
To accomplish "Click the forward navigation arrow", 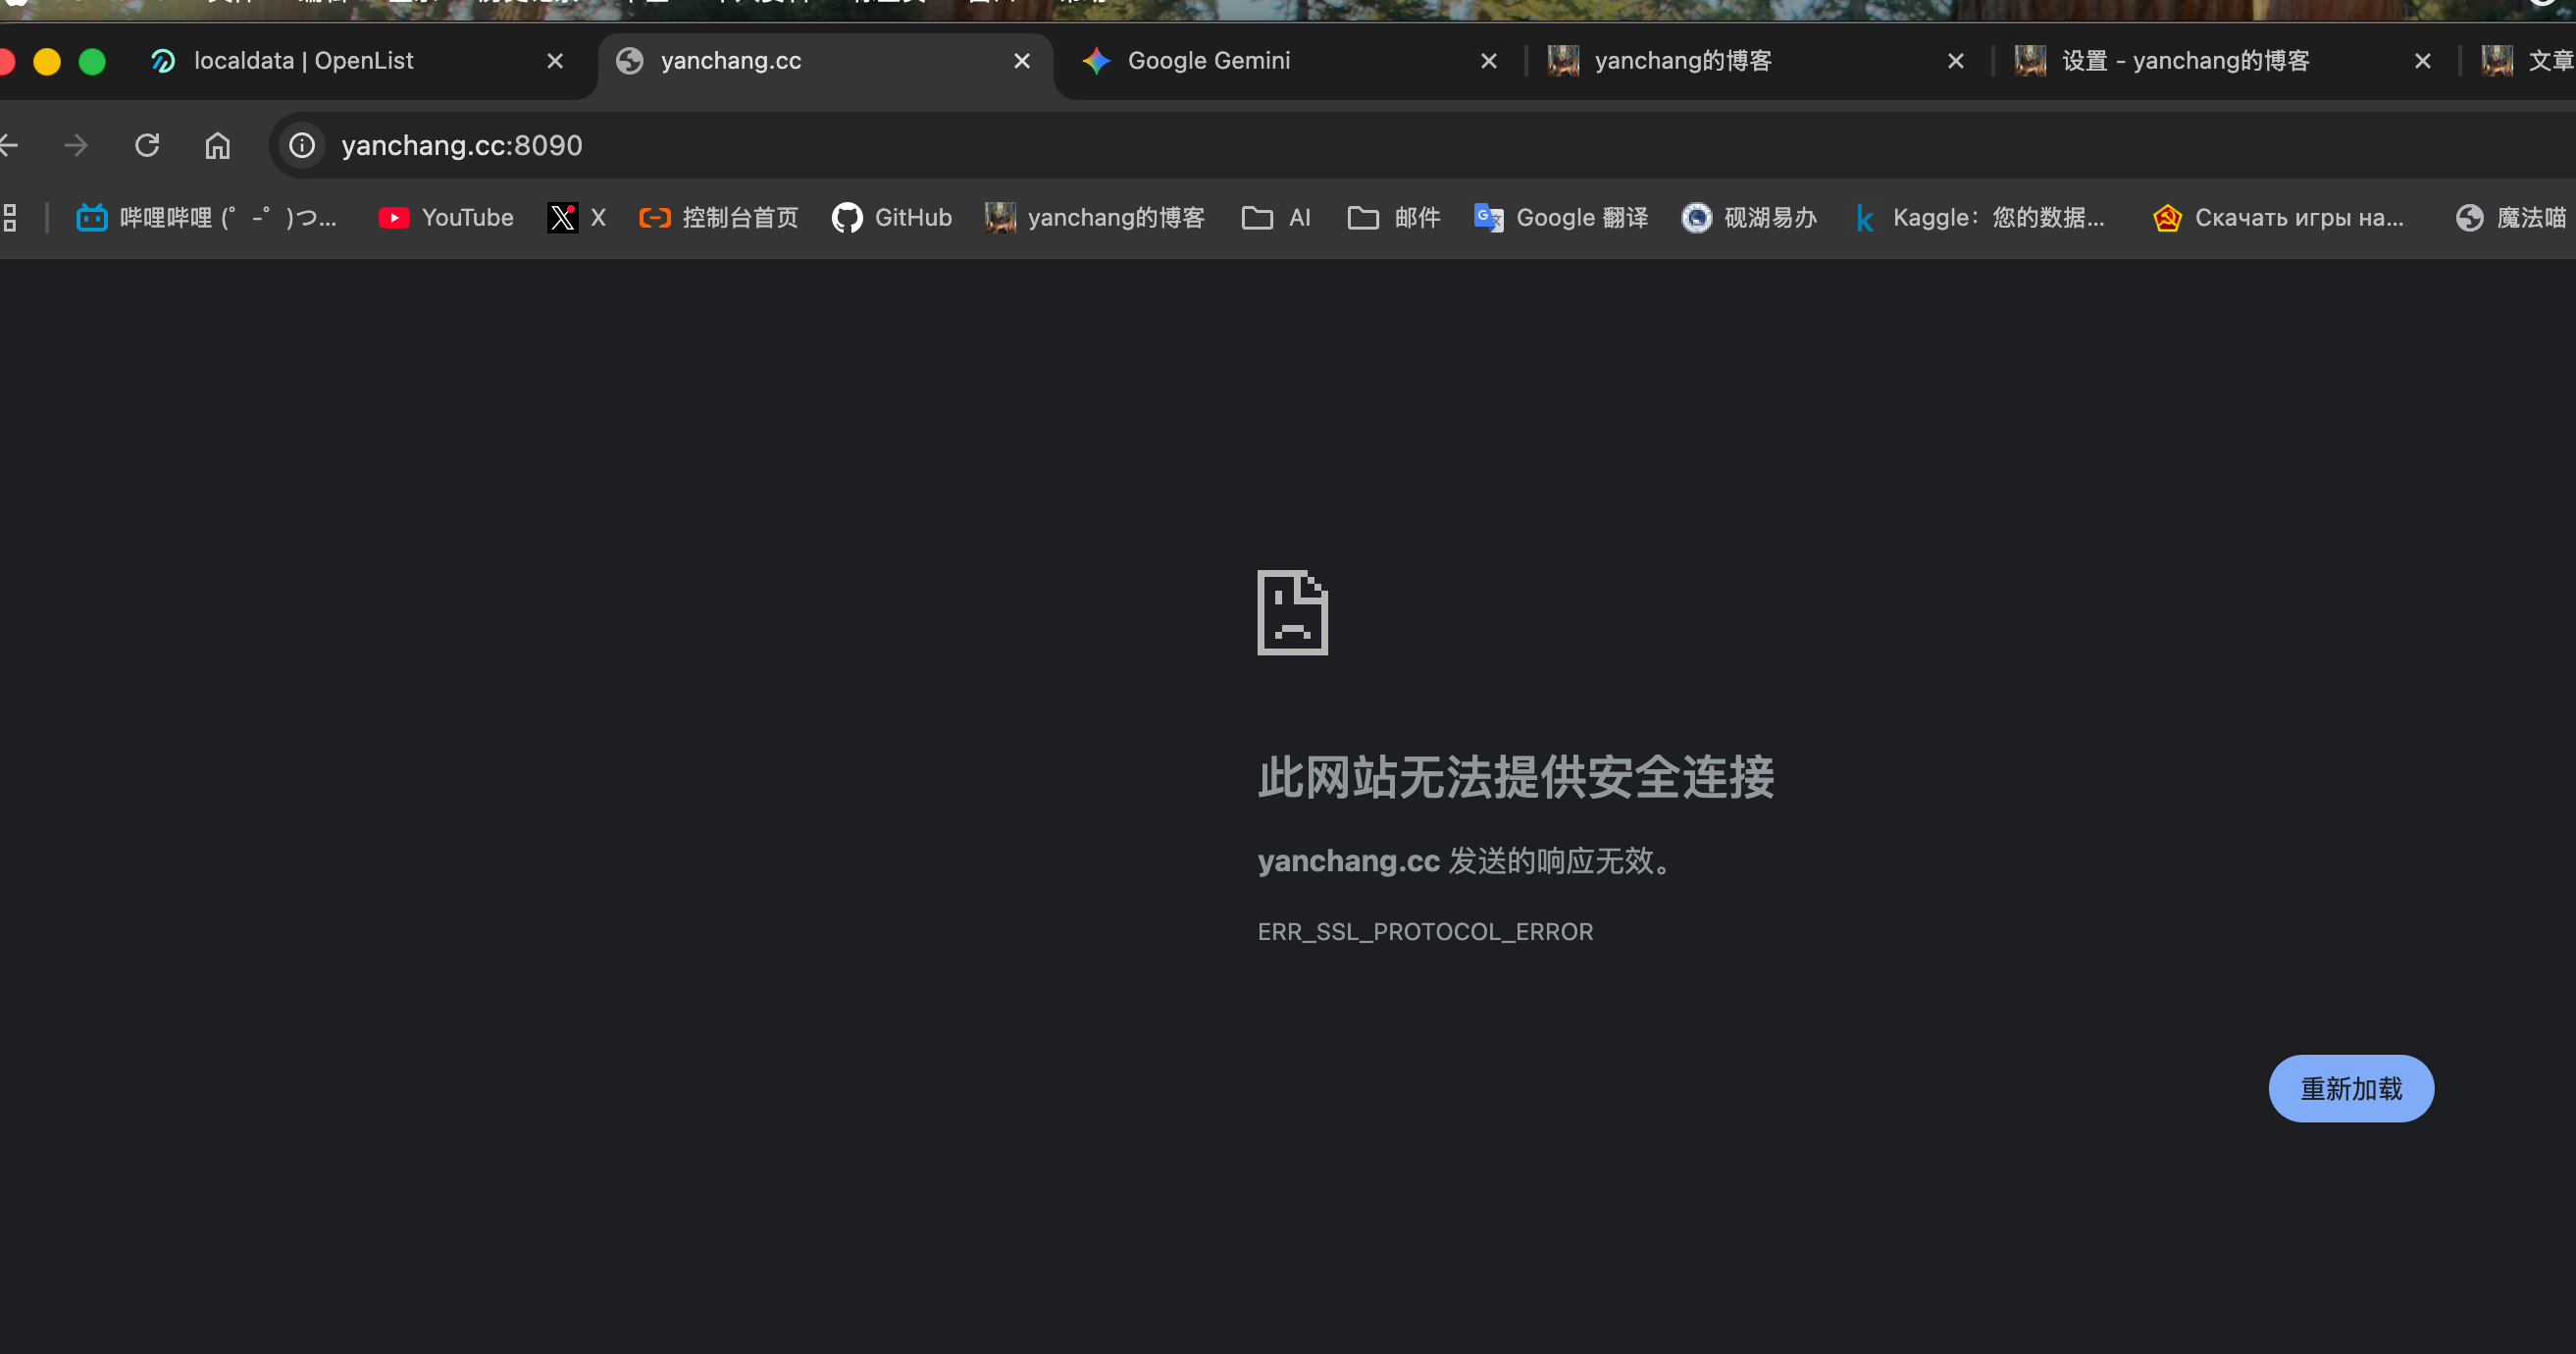I will 76,146.
